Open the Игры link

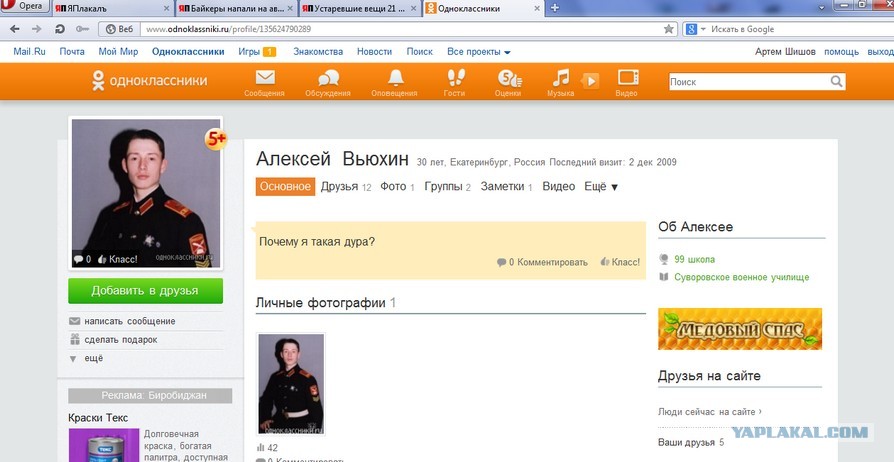pyautogui.click(x=249, y=51)
